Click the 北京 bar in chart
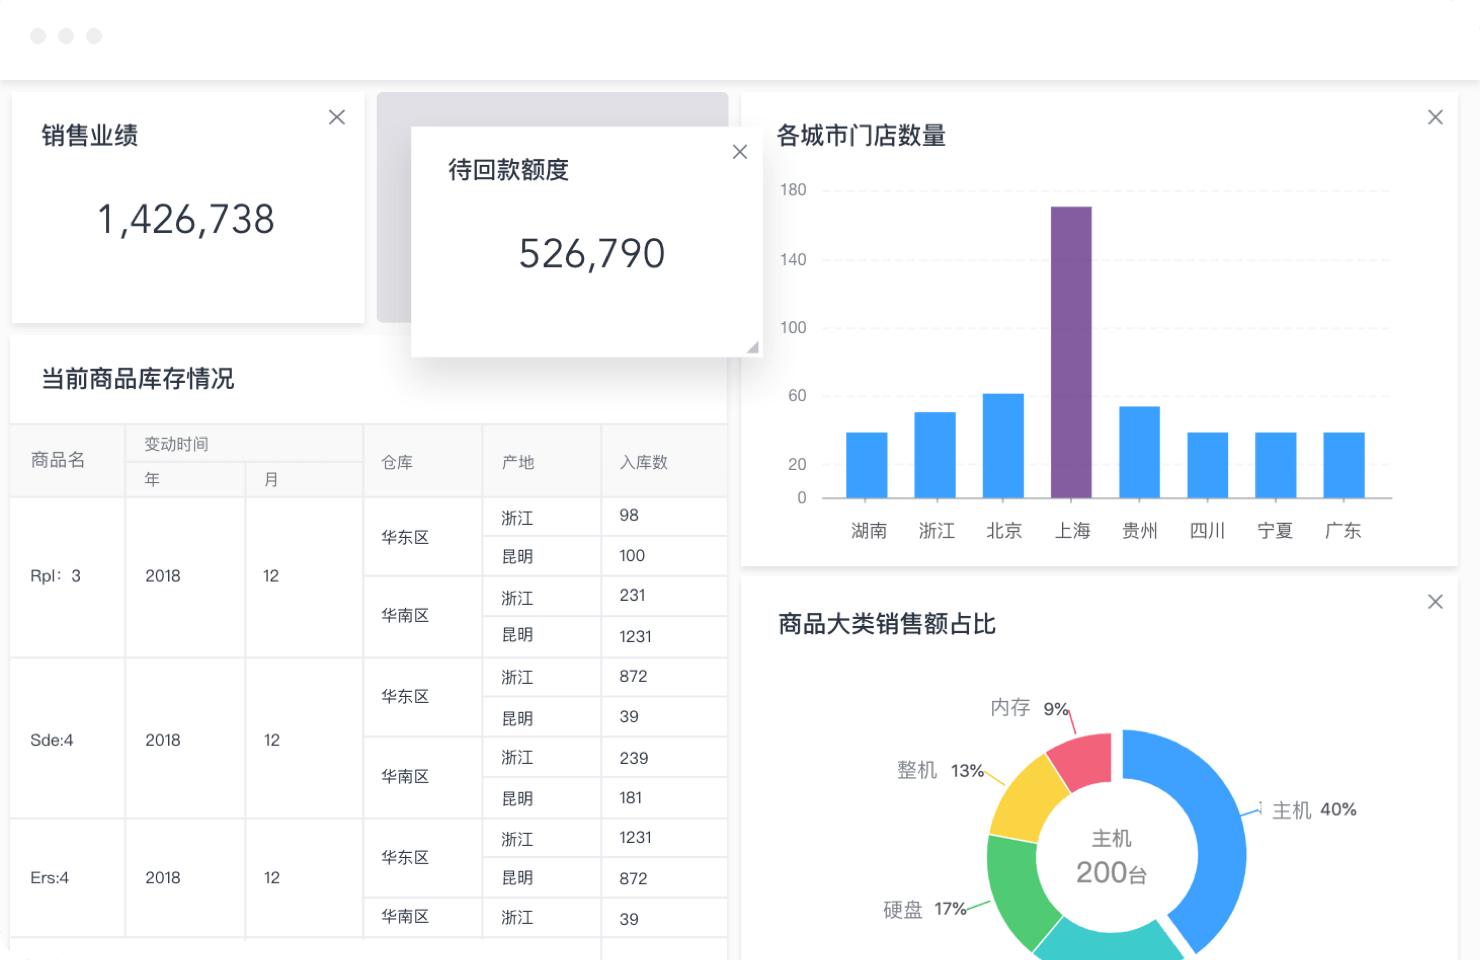The width and height of the screenshot is (1480, 960). point(1003,446)
